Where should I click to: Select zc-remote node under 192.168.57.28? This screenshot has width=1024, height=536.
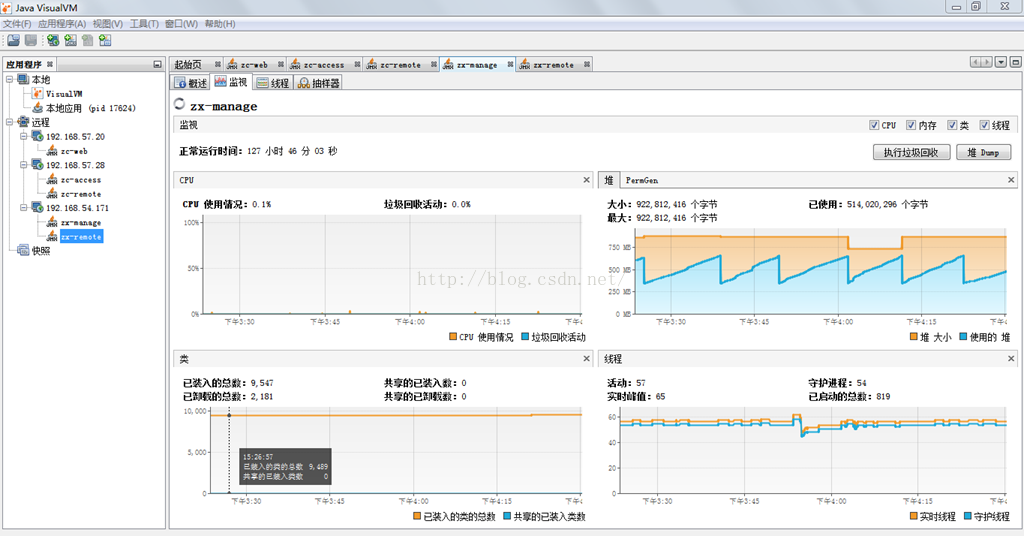(81, 194)
